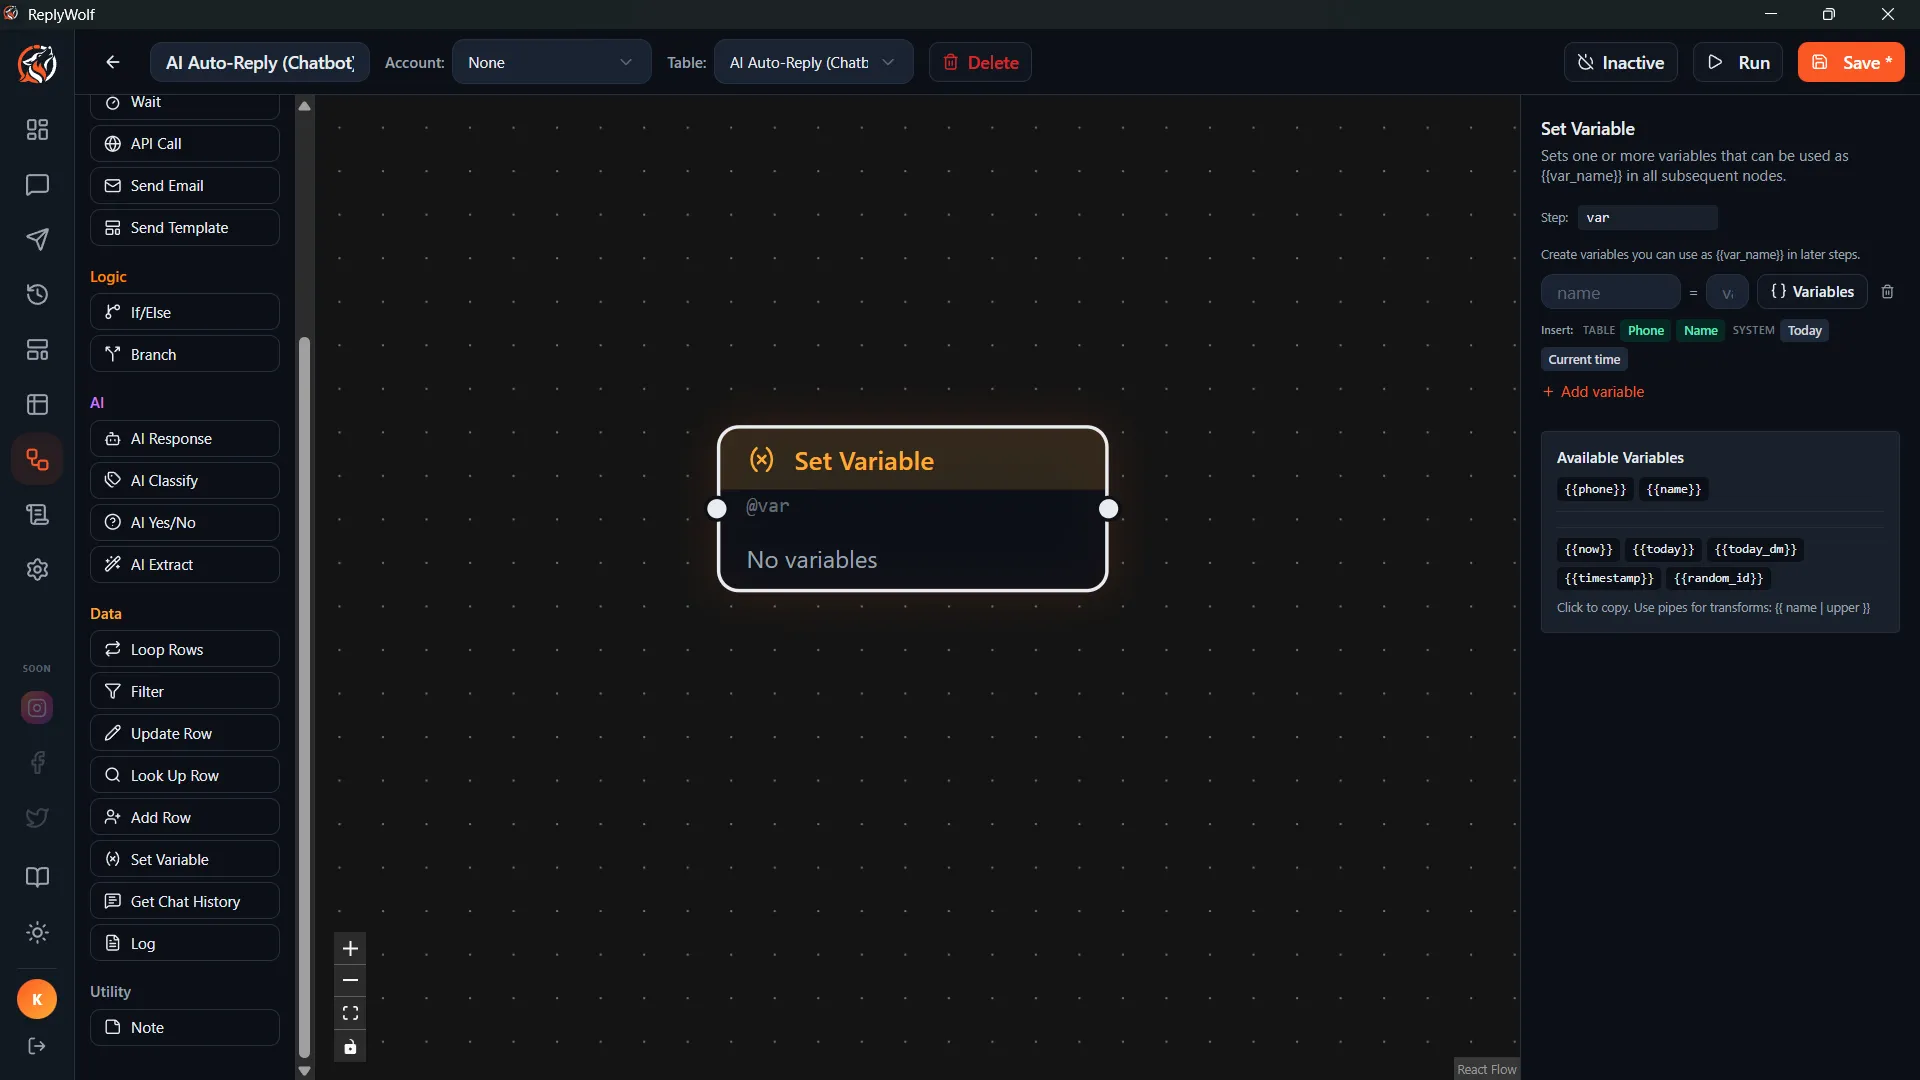Click the ReplyWolf wolf logo in sidebar
Image resolution: width=1920 pixels, height=1080 pixels.
pos(37,64)
